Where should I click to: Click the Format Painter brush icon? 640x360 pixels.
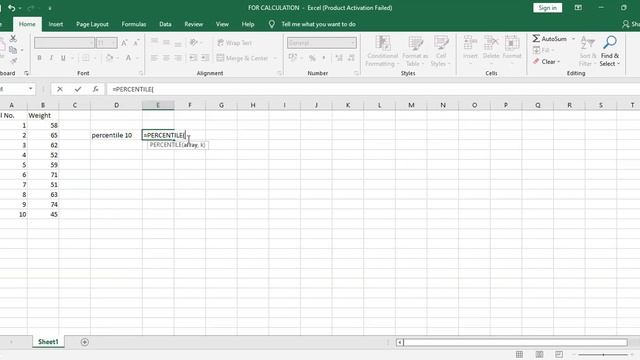pyautogui.click(x=13, y=61)
